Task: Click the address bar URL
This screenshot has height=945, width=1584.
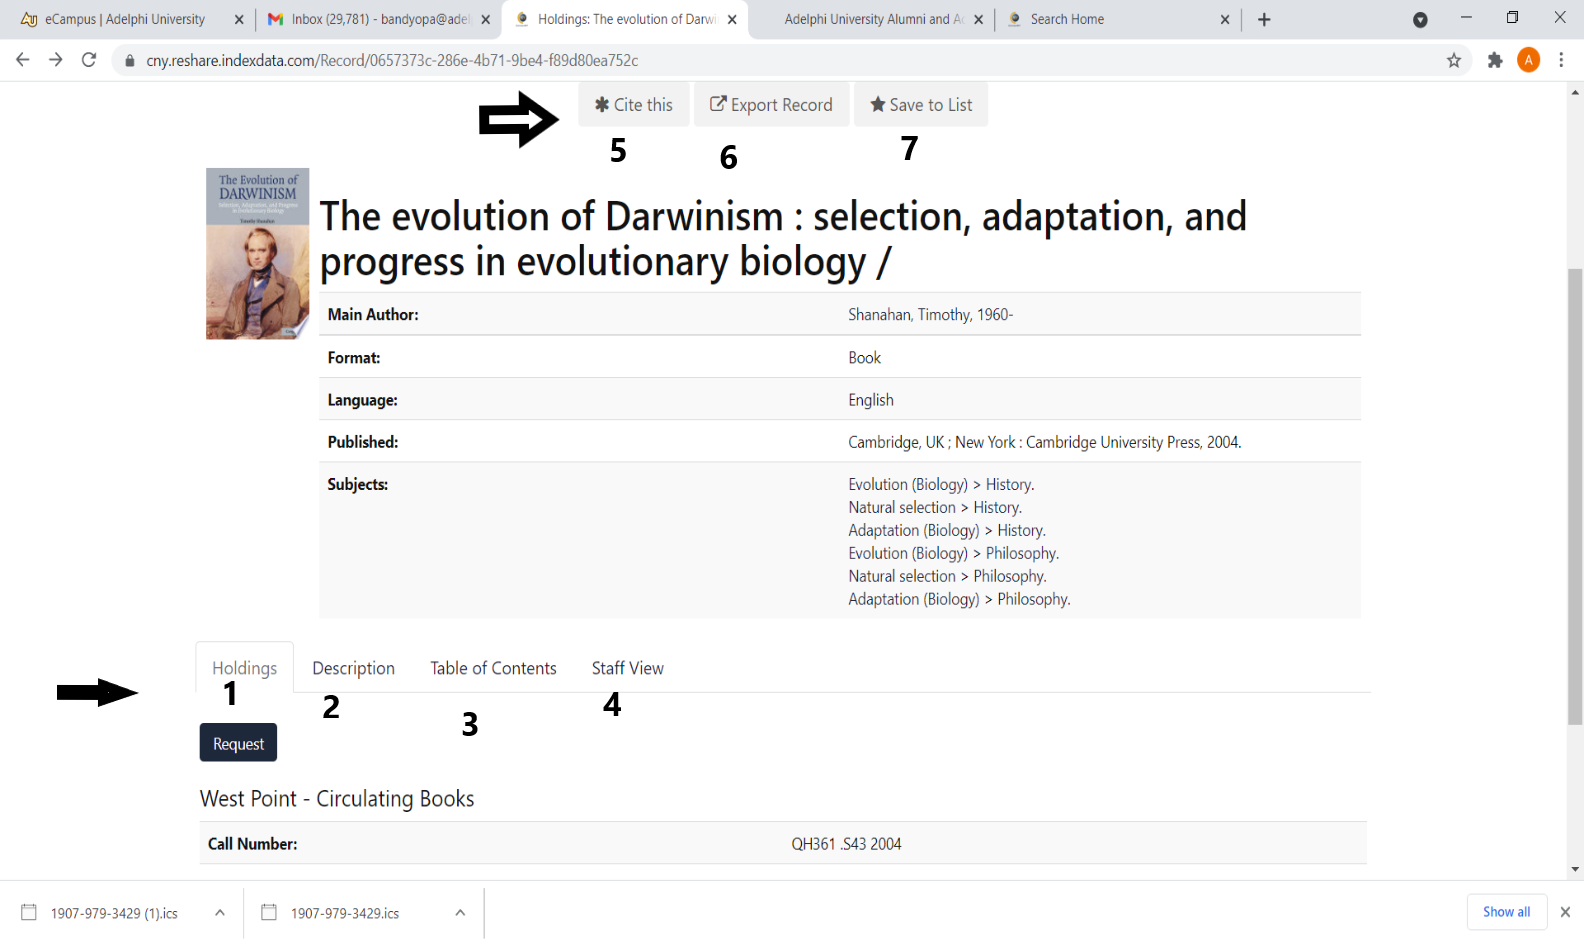Action: click(x=392, y=61)
